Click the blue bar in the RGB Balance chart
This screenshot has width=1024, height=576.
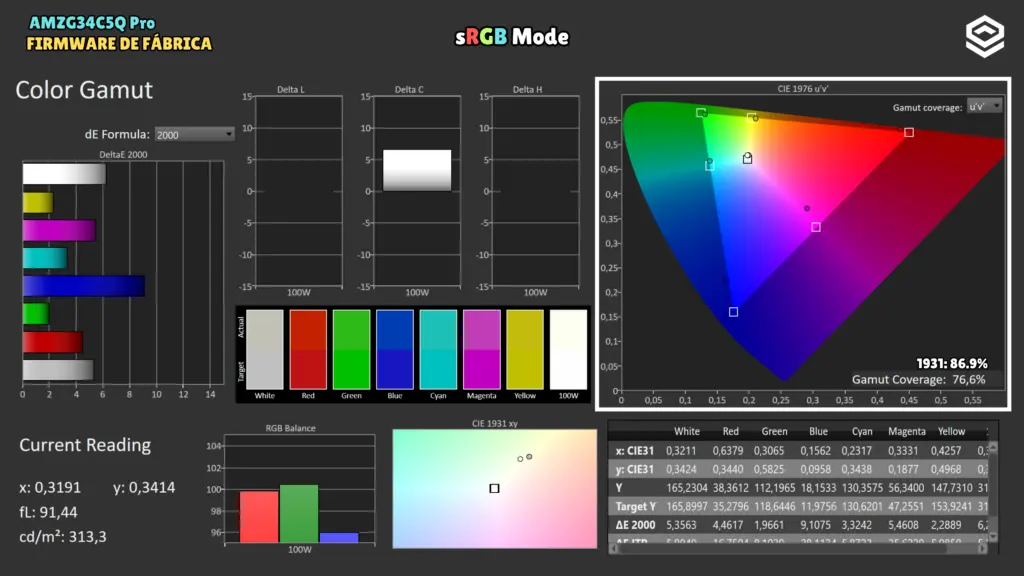coord(339,537)
